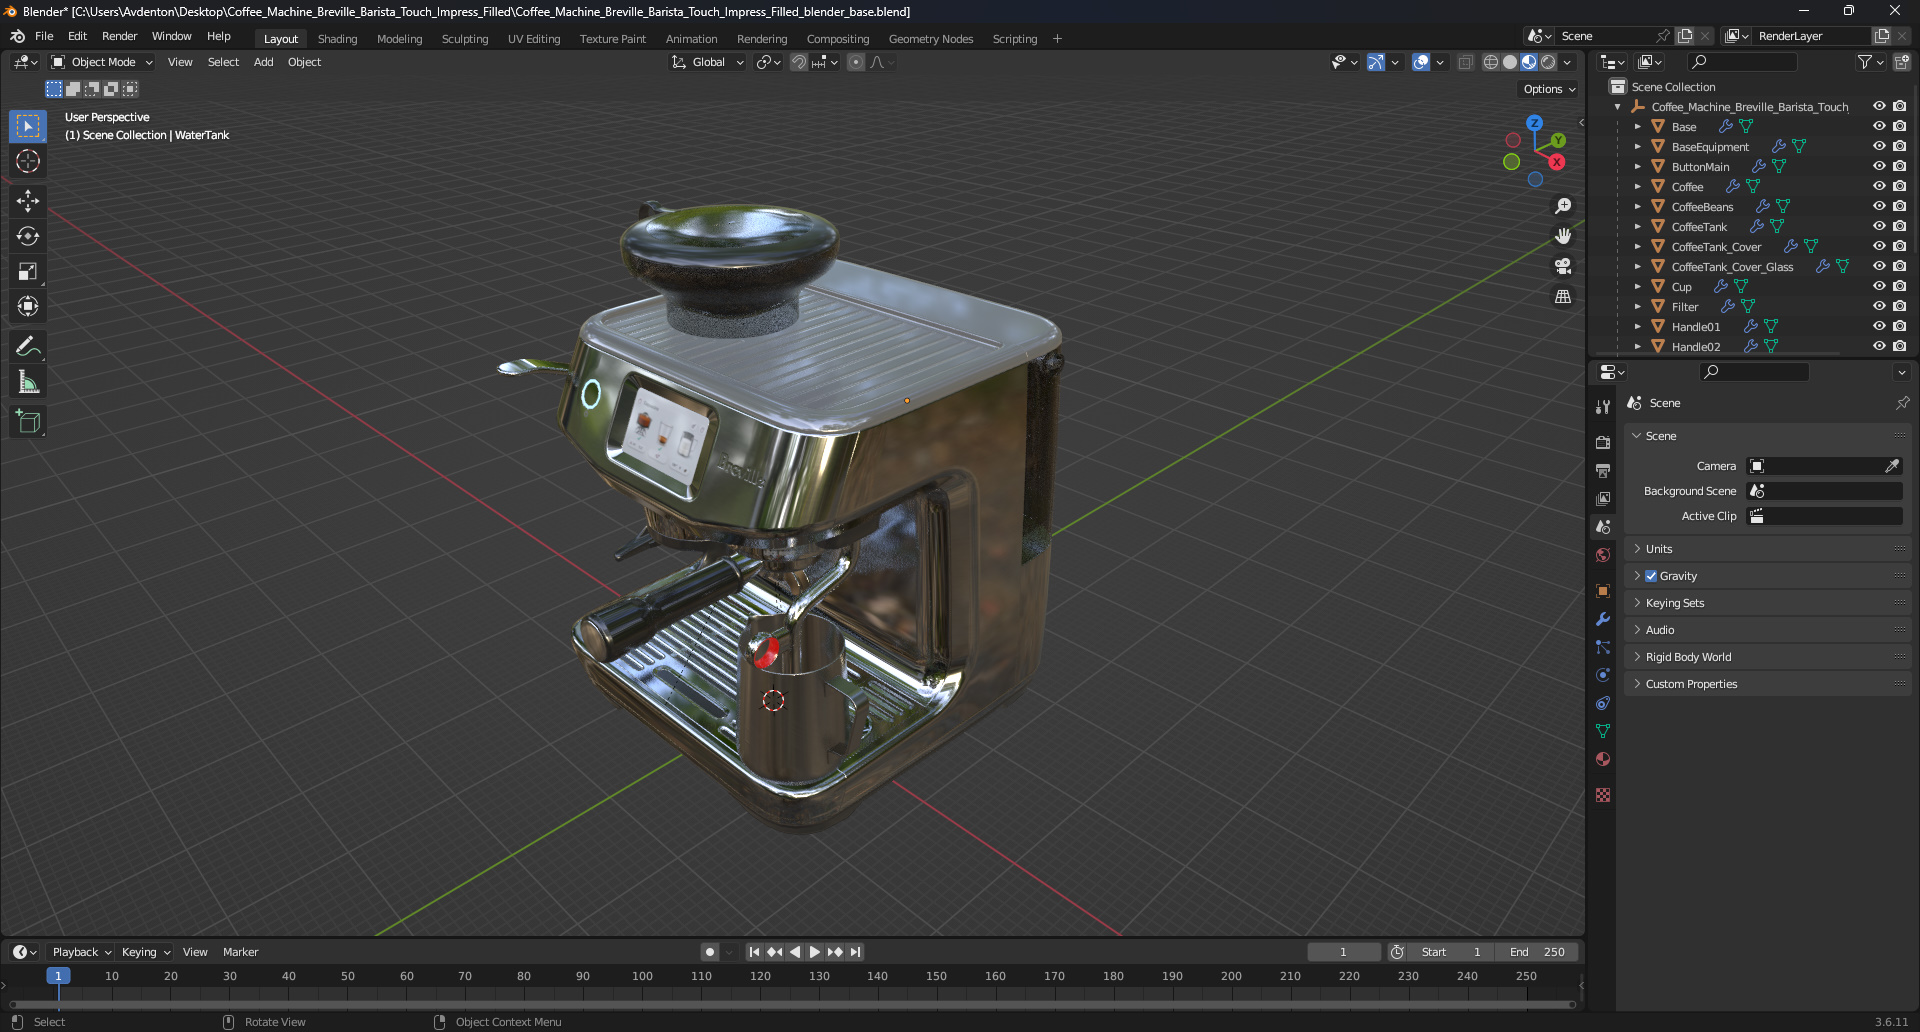Toggle camera view icon in viewport

(x=1563, y=266)
